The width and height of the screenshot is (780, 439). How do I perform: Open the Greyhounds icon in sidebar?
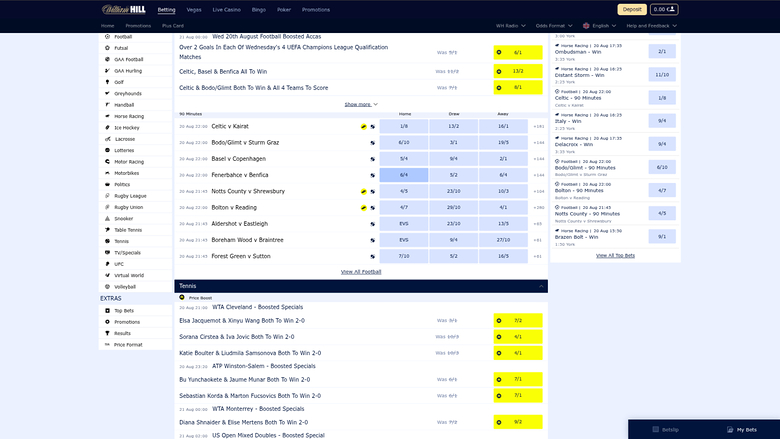tap(107, 93)
